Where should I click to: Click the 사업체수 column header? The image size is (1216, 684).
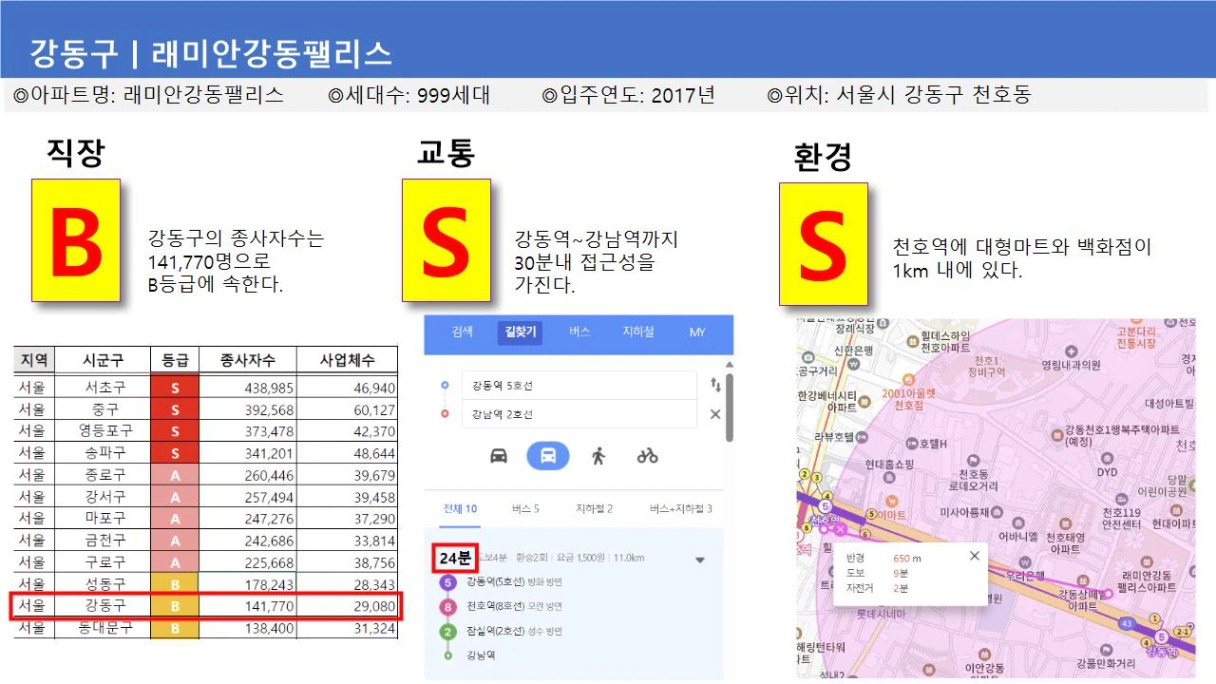tap(348, 360)
